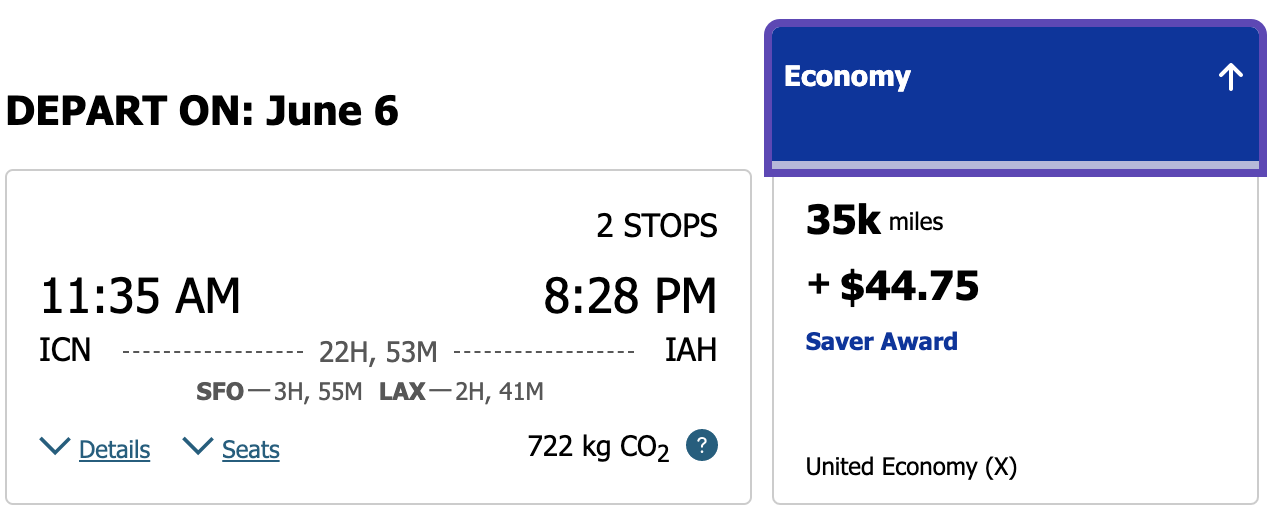
Task: Click the 8:28 PM arrival time
Action: click(630, 296)
